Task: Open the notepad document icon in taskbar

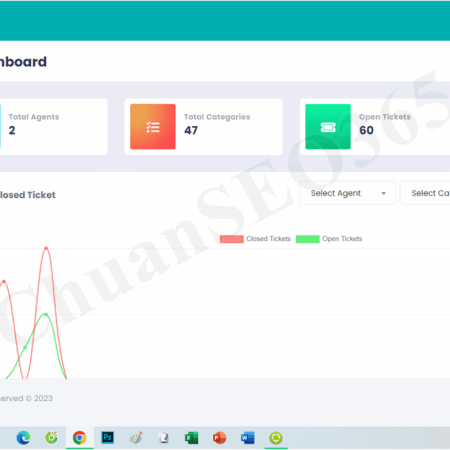Action: click(x=164, y=438)
